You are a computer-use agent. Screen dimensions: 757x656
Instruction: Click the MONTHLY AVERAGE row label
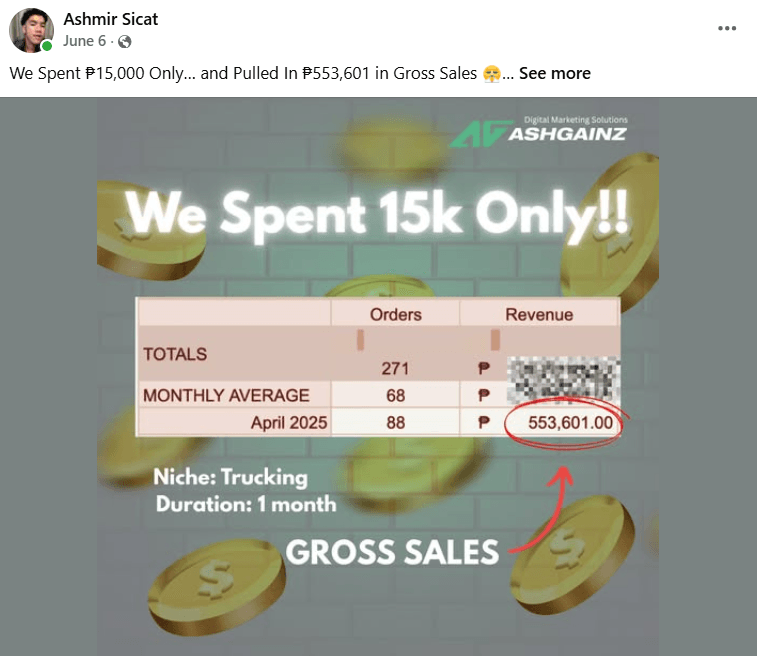click(x=226, y=395)
